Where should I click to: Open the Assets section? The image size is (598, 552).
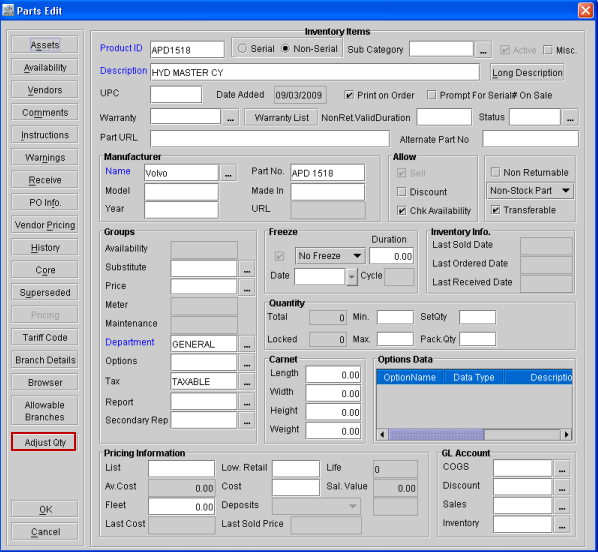tap(45, 45)
